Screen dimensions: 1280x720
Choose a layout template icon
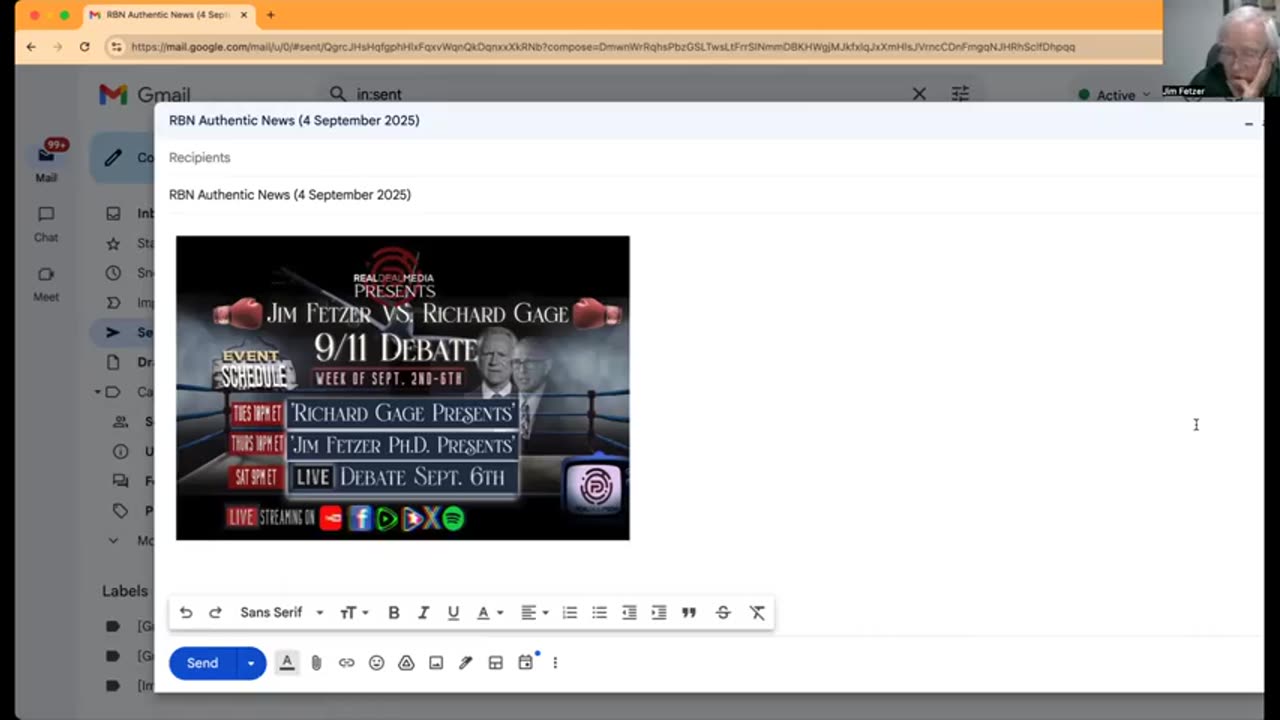click(495, 663)
